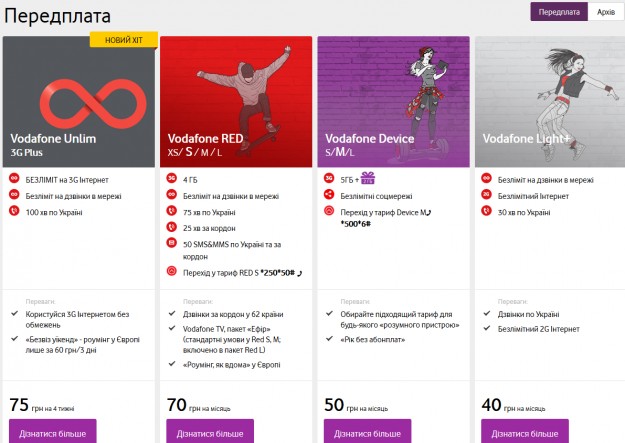Click the 3G icon beside 4 ГБ
Screen dimensions: 625x443
click(x=171, y=180)
